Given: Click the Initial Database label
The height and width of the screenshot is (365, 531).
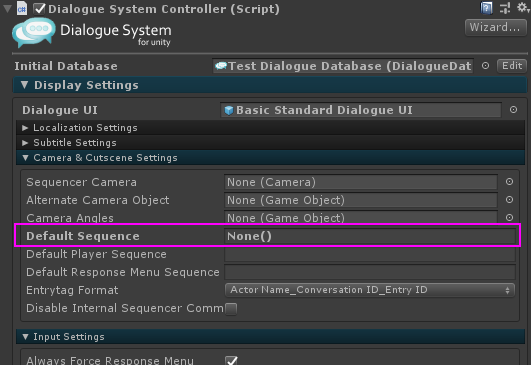Looking at the screenshot, I should [x=66, y=66].
